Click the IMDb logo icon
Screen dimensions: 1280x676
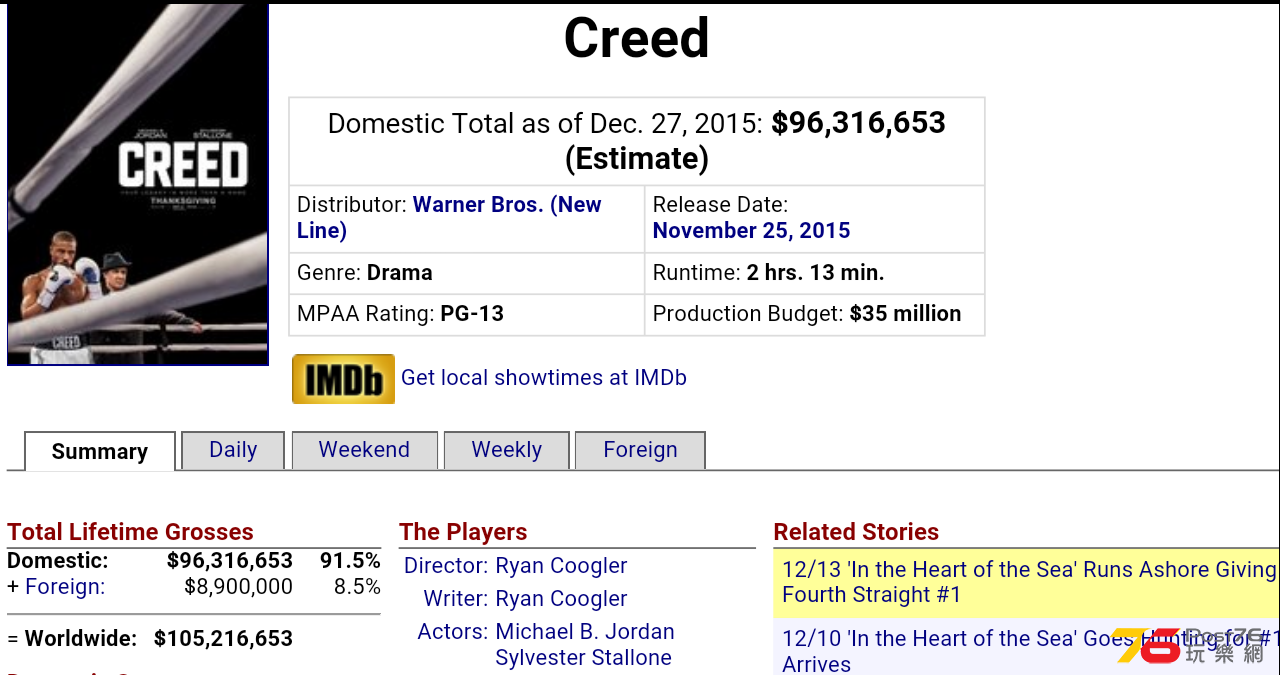(x=343, y=379)
